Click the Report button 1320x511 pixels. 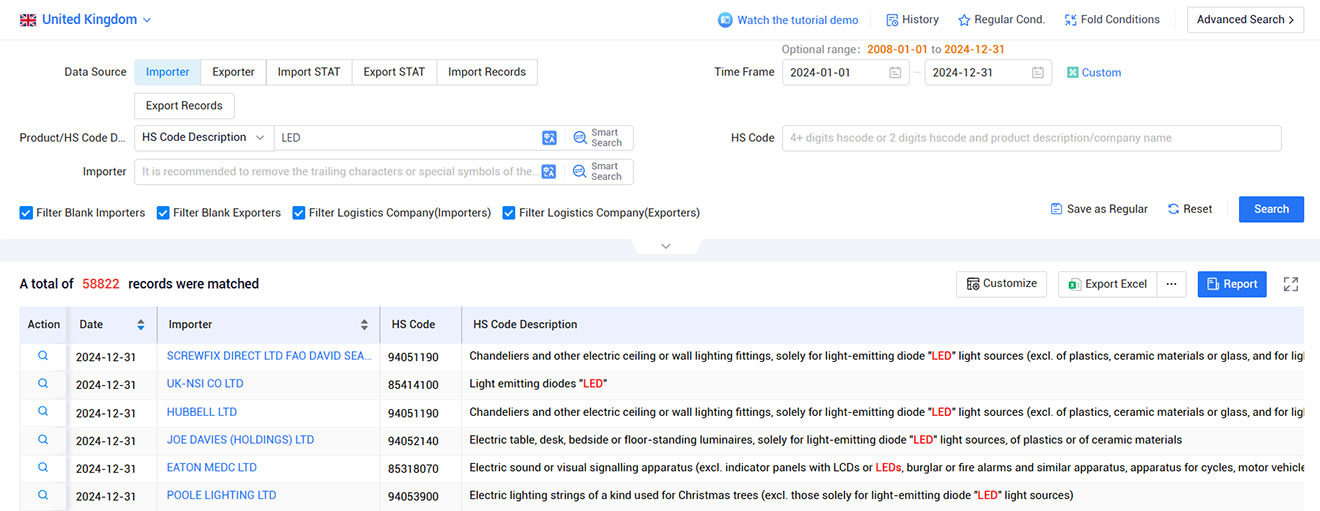point(1232,284)
